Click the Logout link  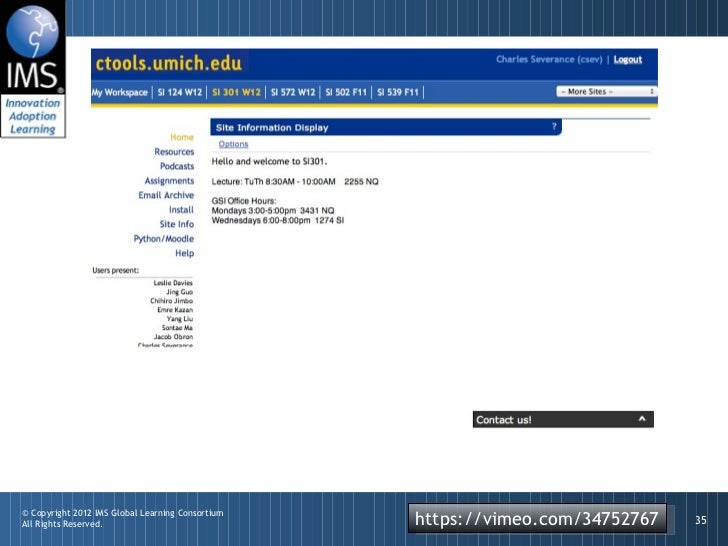pyautogui.click(x=628, y=59)
